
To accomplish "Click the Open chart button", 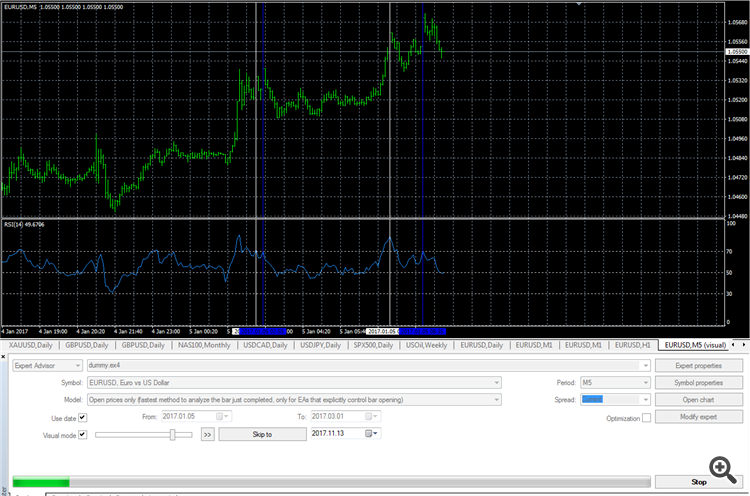I will point(699,400).
